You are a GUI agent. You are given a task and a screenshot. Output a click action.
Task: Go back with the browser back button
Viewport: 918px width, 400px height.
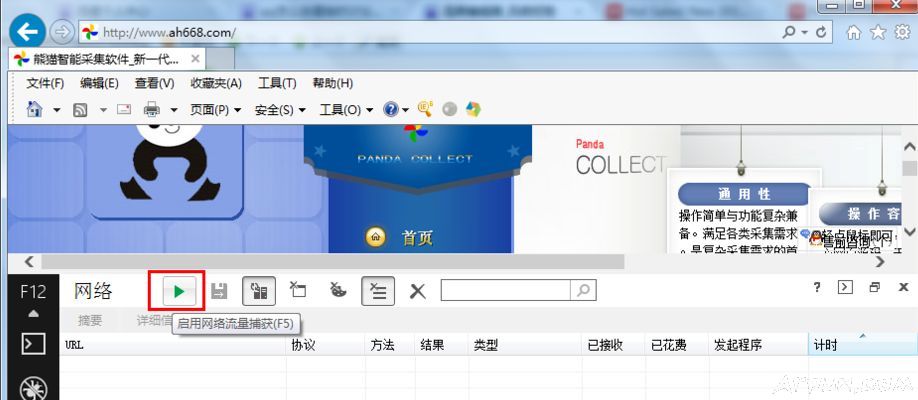click(x=27, y=32)
